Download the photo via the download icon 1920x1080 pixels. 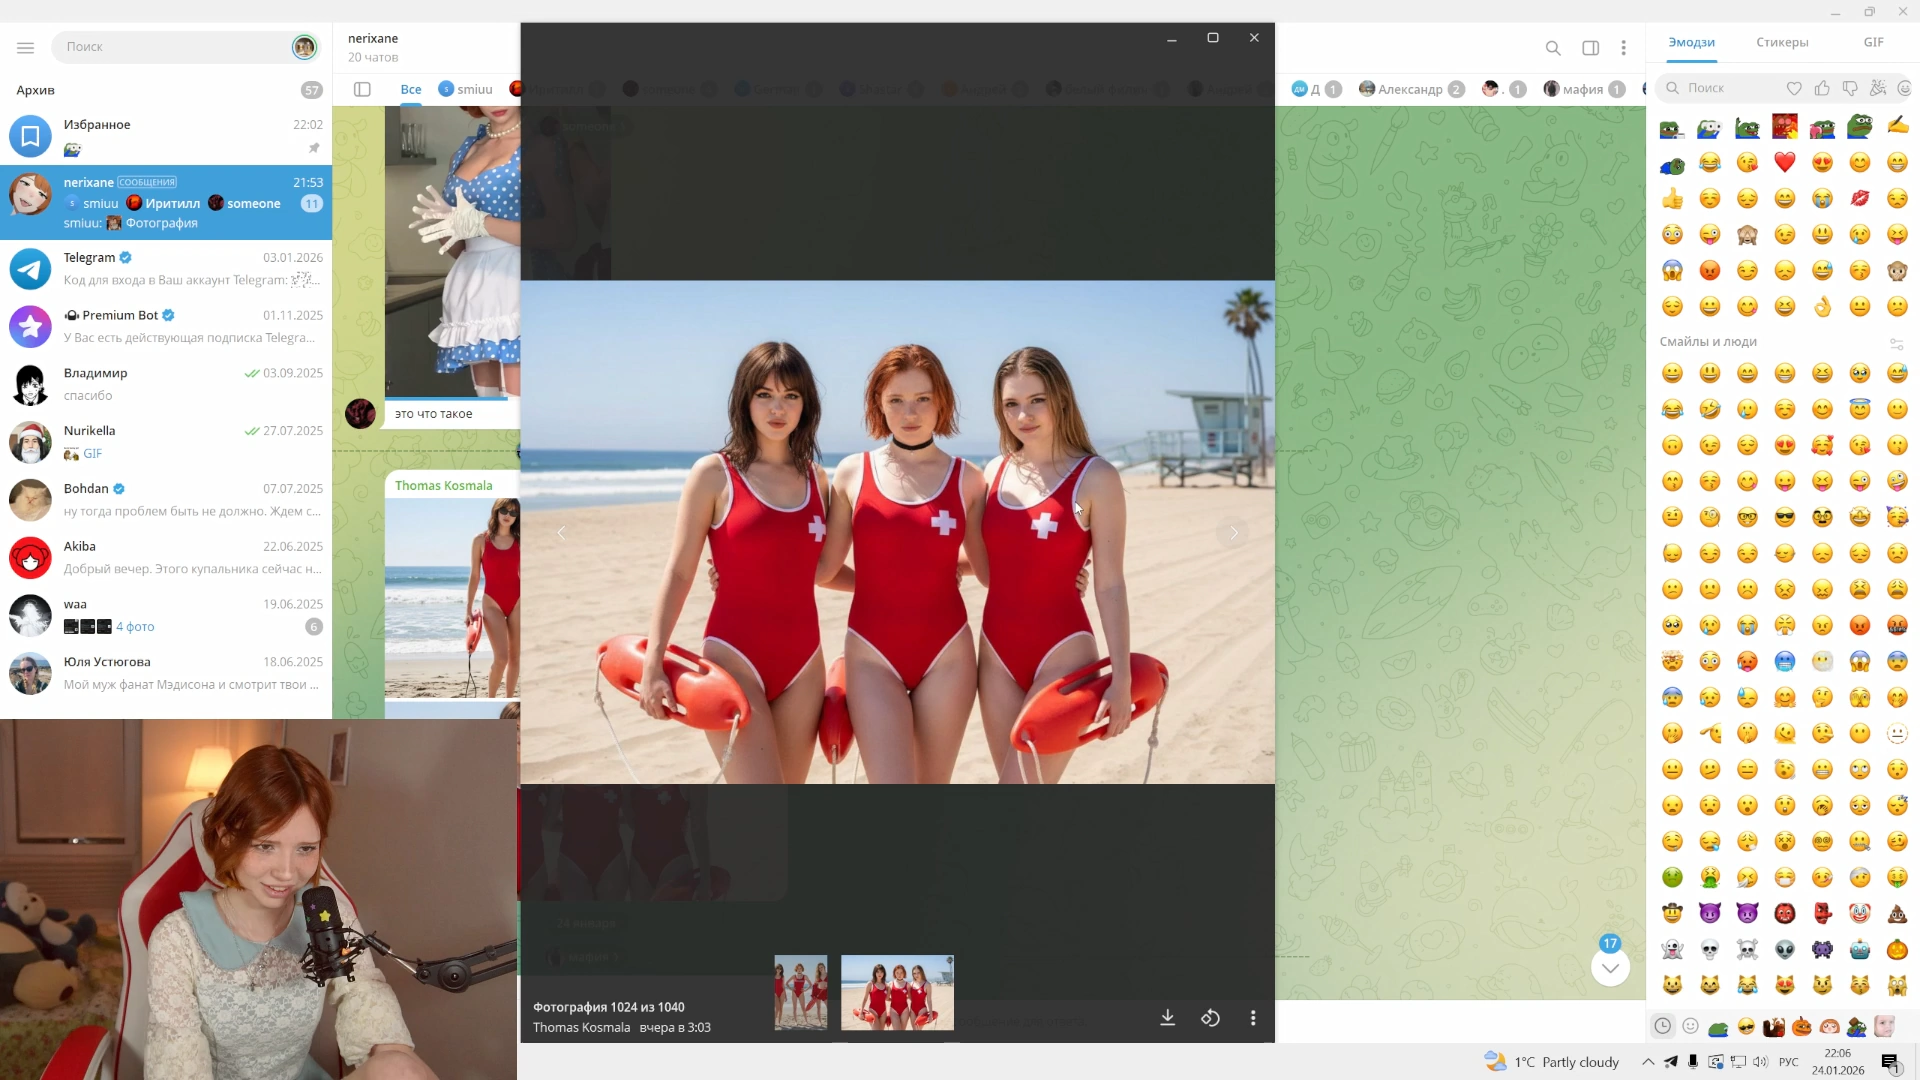point(1167,1018)
